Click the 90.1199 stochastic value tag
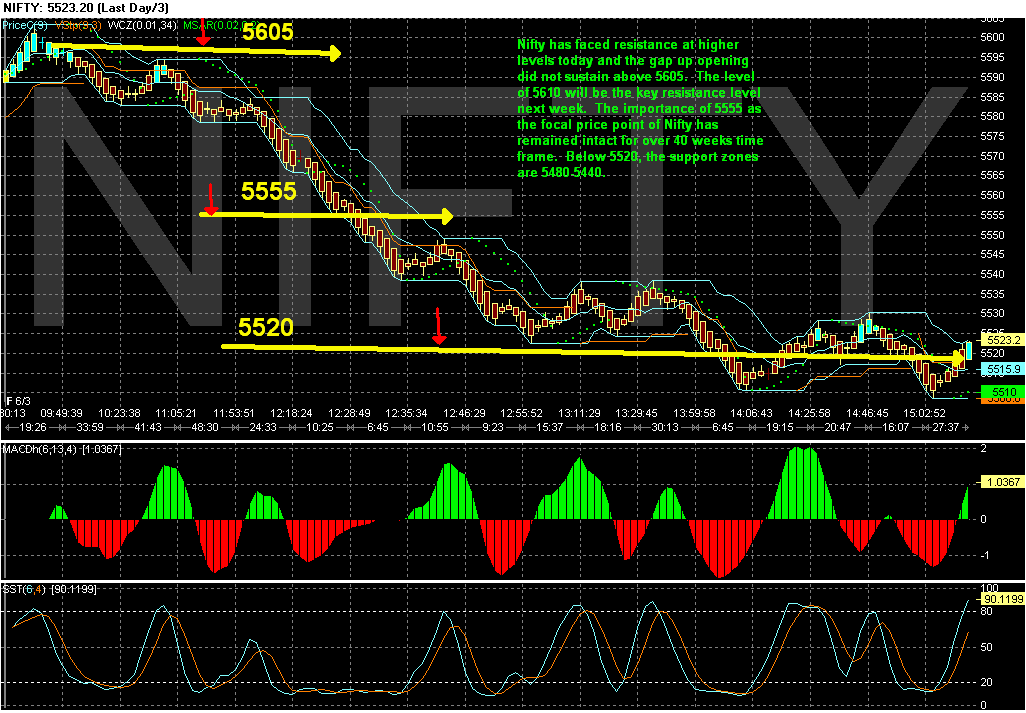Screen dimensions: 1026x713 (1002, 599)
